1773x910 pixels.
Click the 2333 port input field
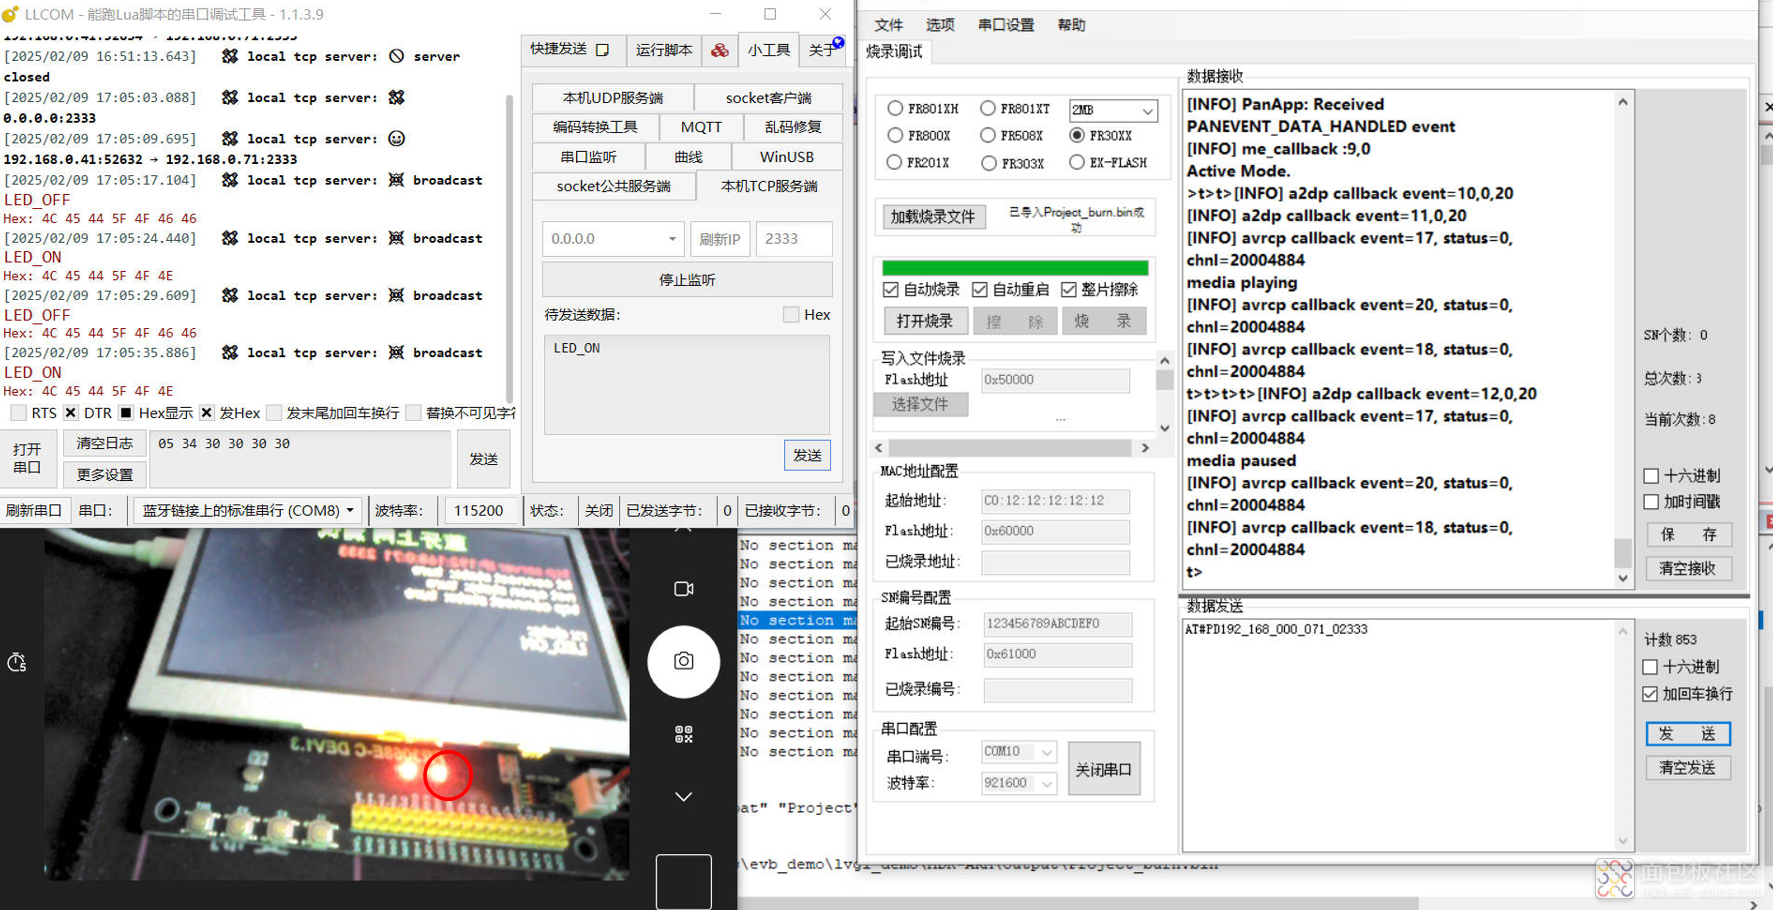(794, 239)
